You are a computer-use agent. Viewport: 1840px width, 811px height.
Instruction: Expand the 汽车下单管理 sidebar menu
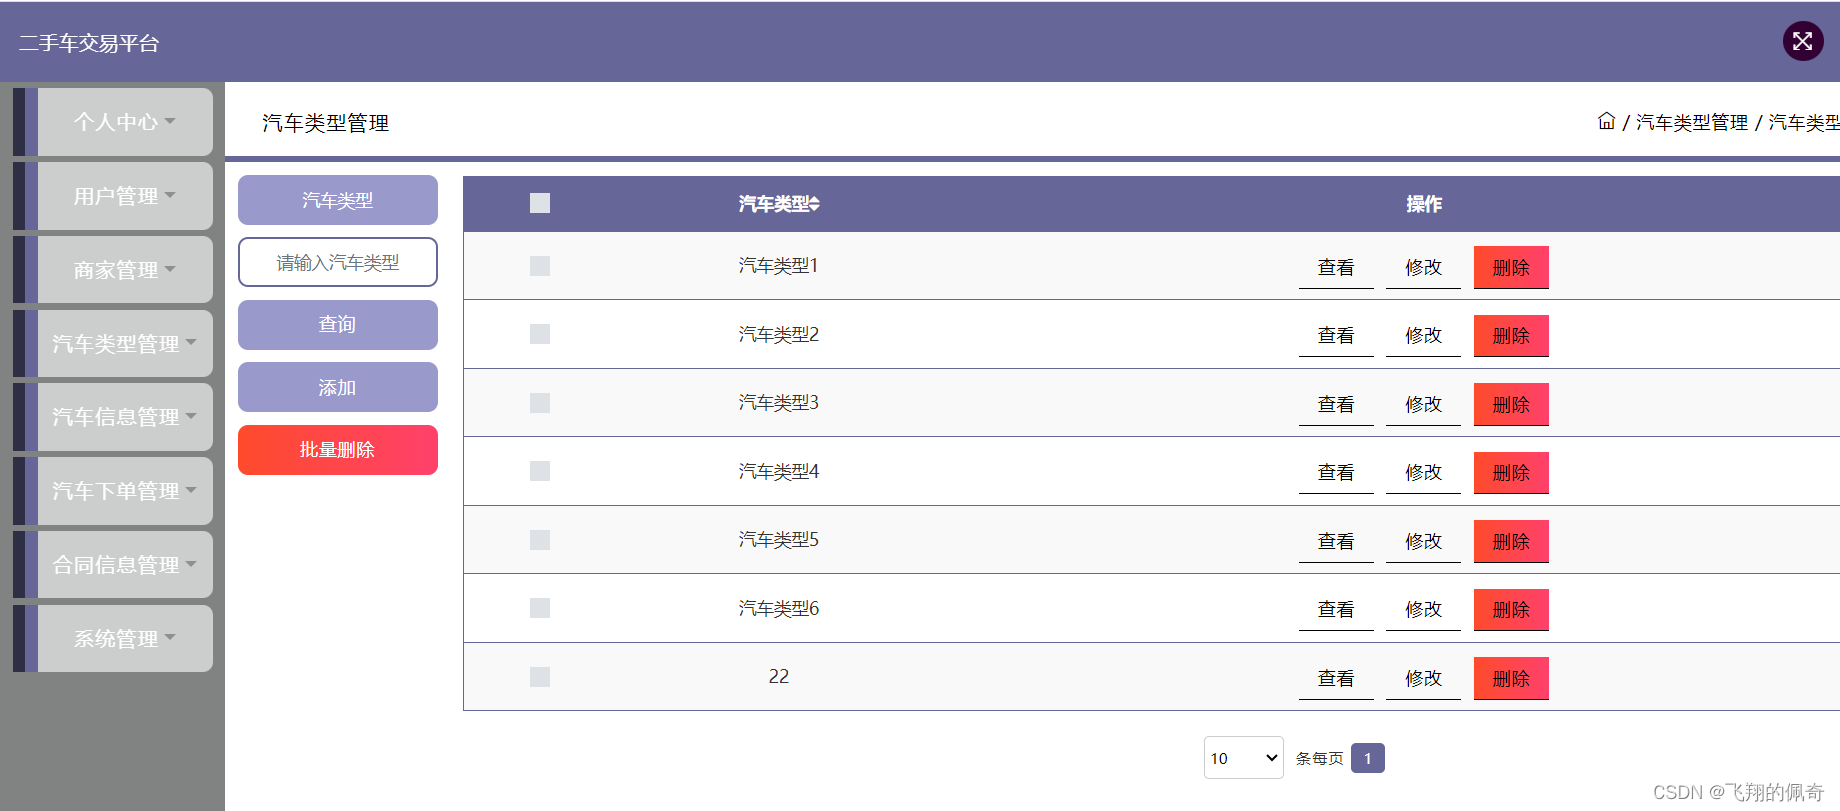tap(124, 491)
